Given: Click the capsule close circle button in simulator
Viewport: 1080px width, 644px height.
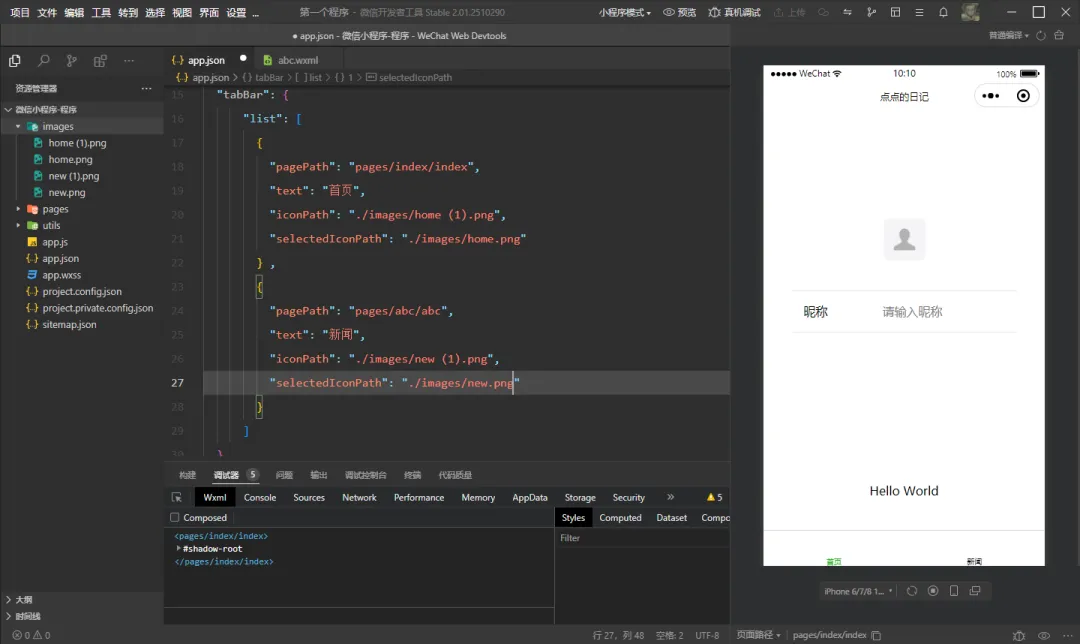Looking at the screenshot, I should click(x=1024, y=96).
